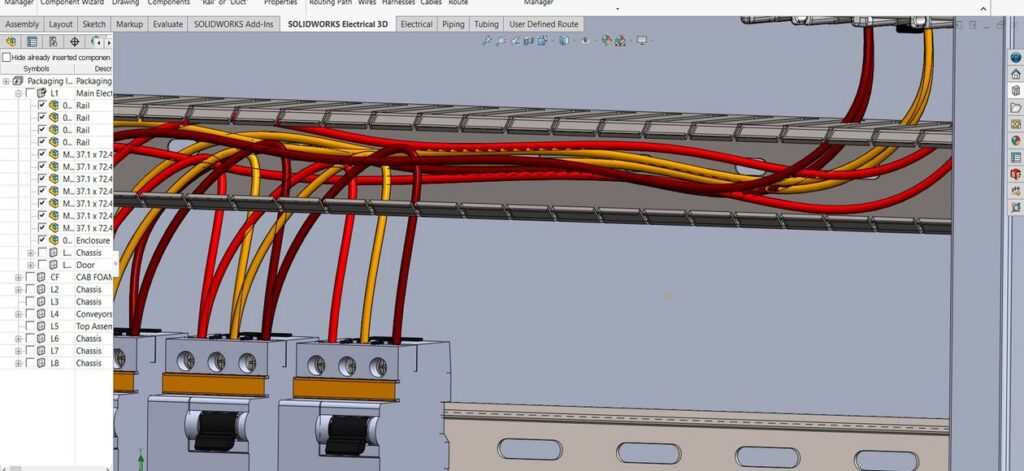Click the Display Style cube icon
This screenshot has width=1024, height=471.
(x=564, y=41)
